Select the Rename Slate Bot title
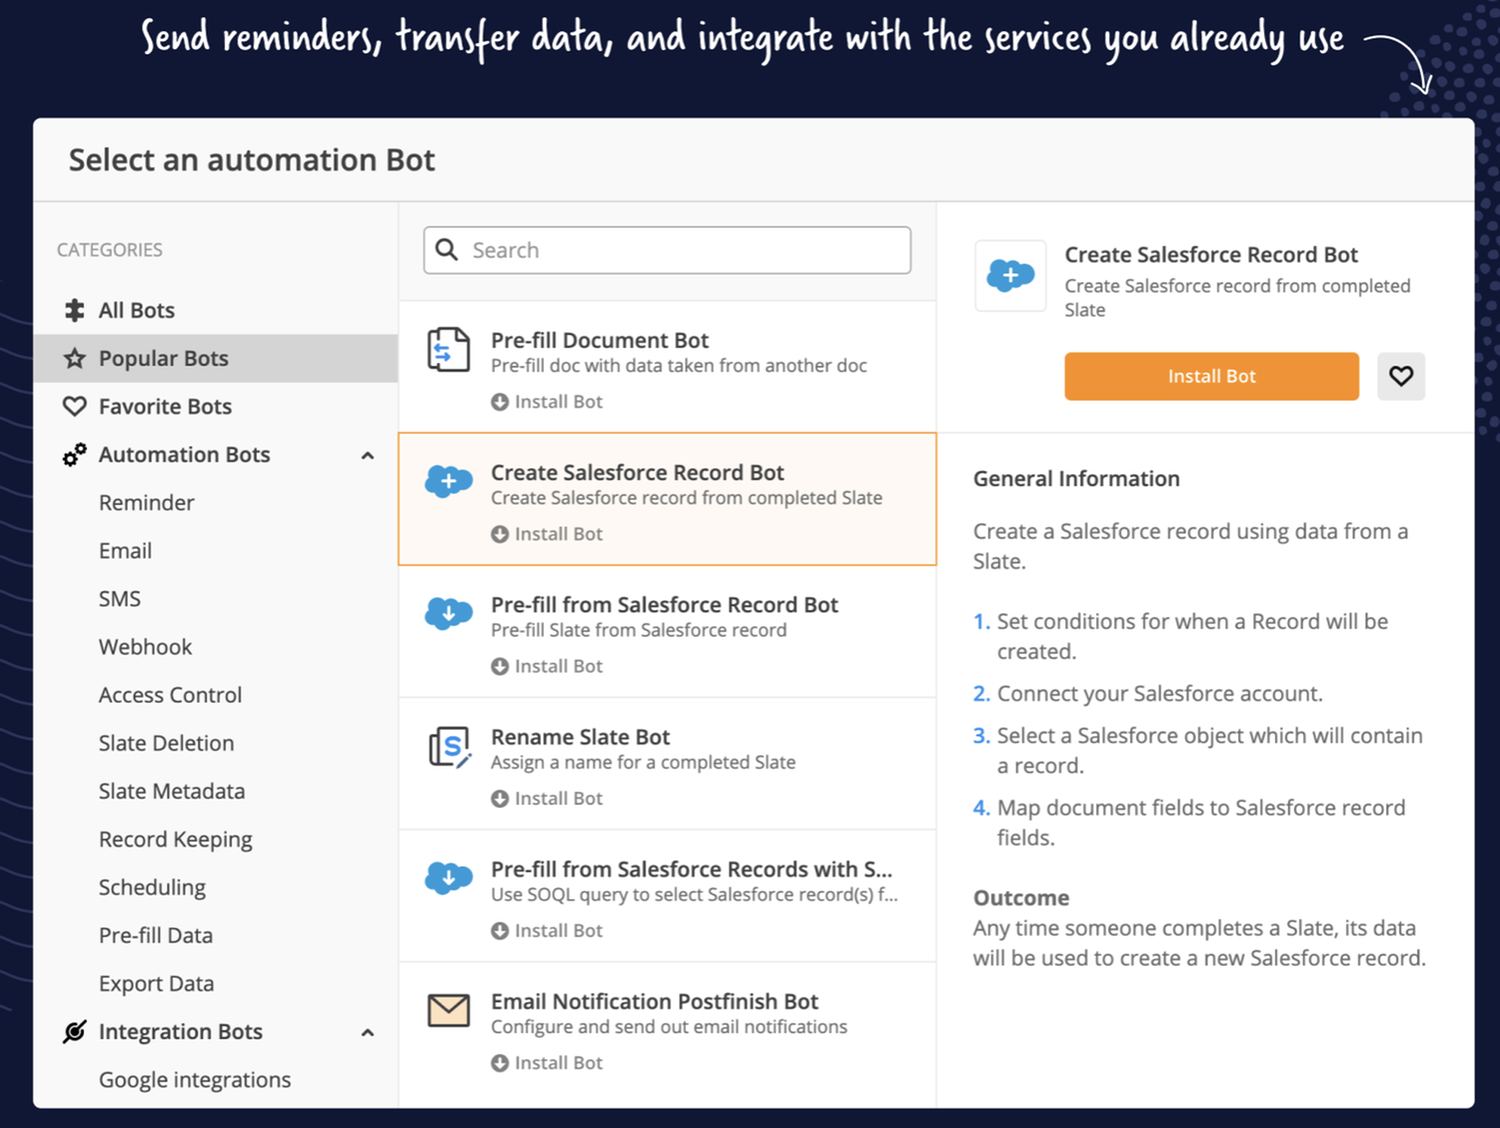This screenshot has width=1500, height=1128. (580, 737)
